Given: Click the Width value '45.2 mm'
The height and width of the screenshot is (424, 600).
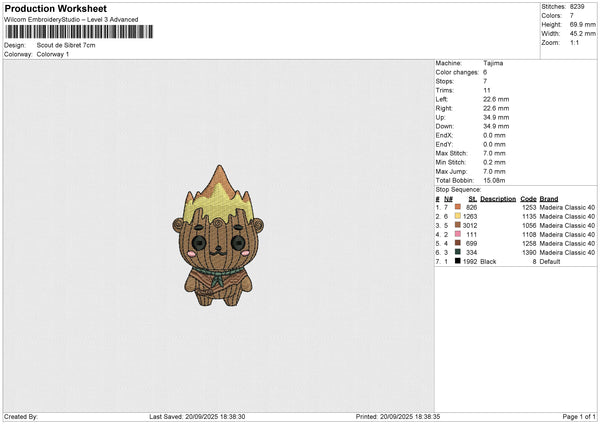Looking at the screenshot, I should tap(583, 34).
